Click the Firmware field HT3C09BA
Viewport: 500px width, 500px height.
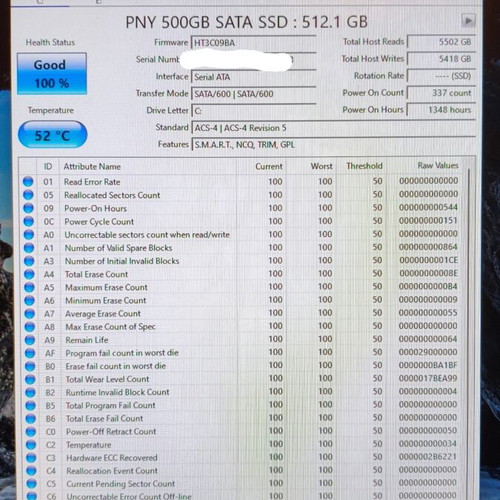[x=253, y=43]
